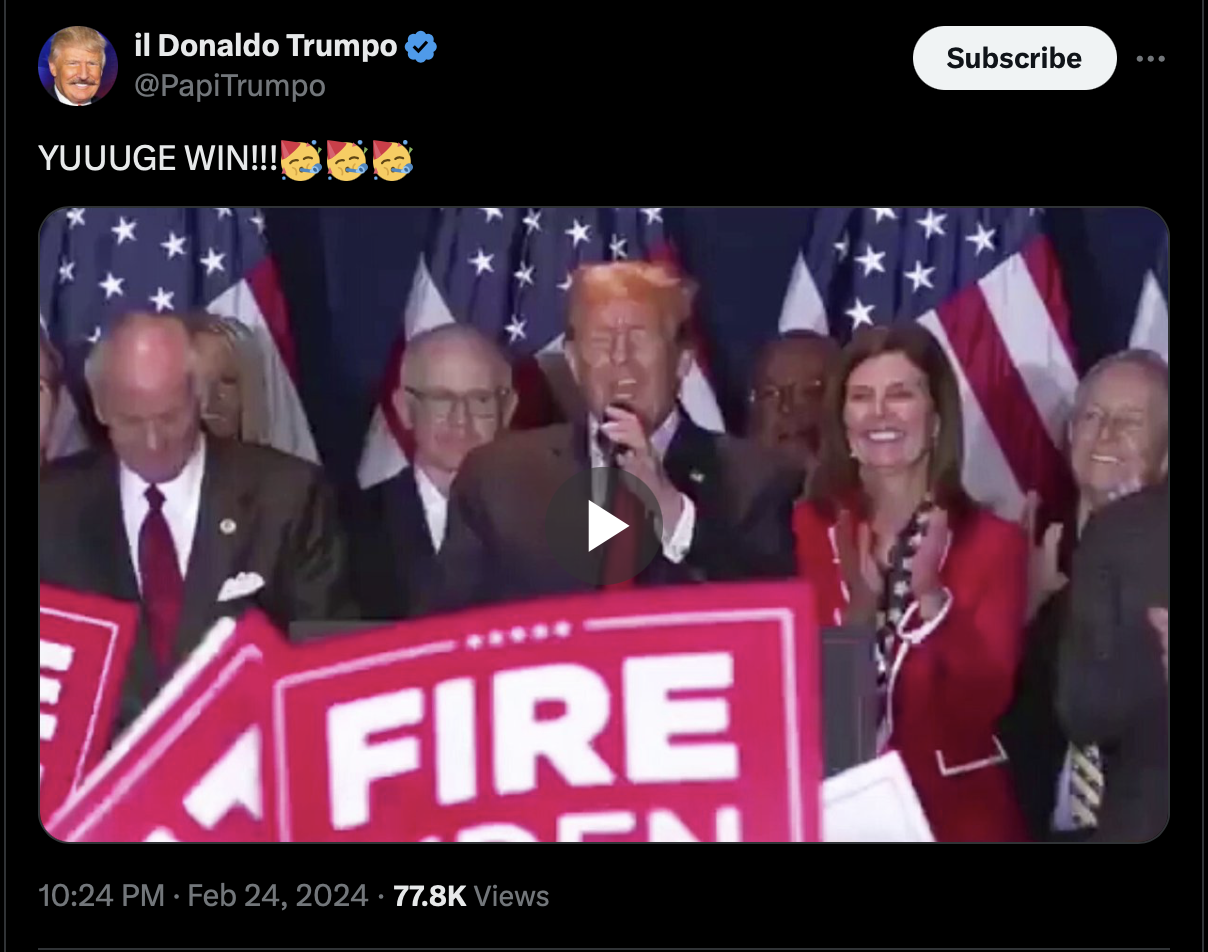Open the 77.8K view count

(430, 896)
